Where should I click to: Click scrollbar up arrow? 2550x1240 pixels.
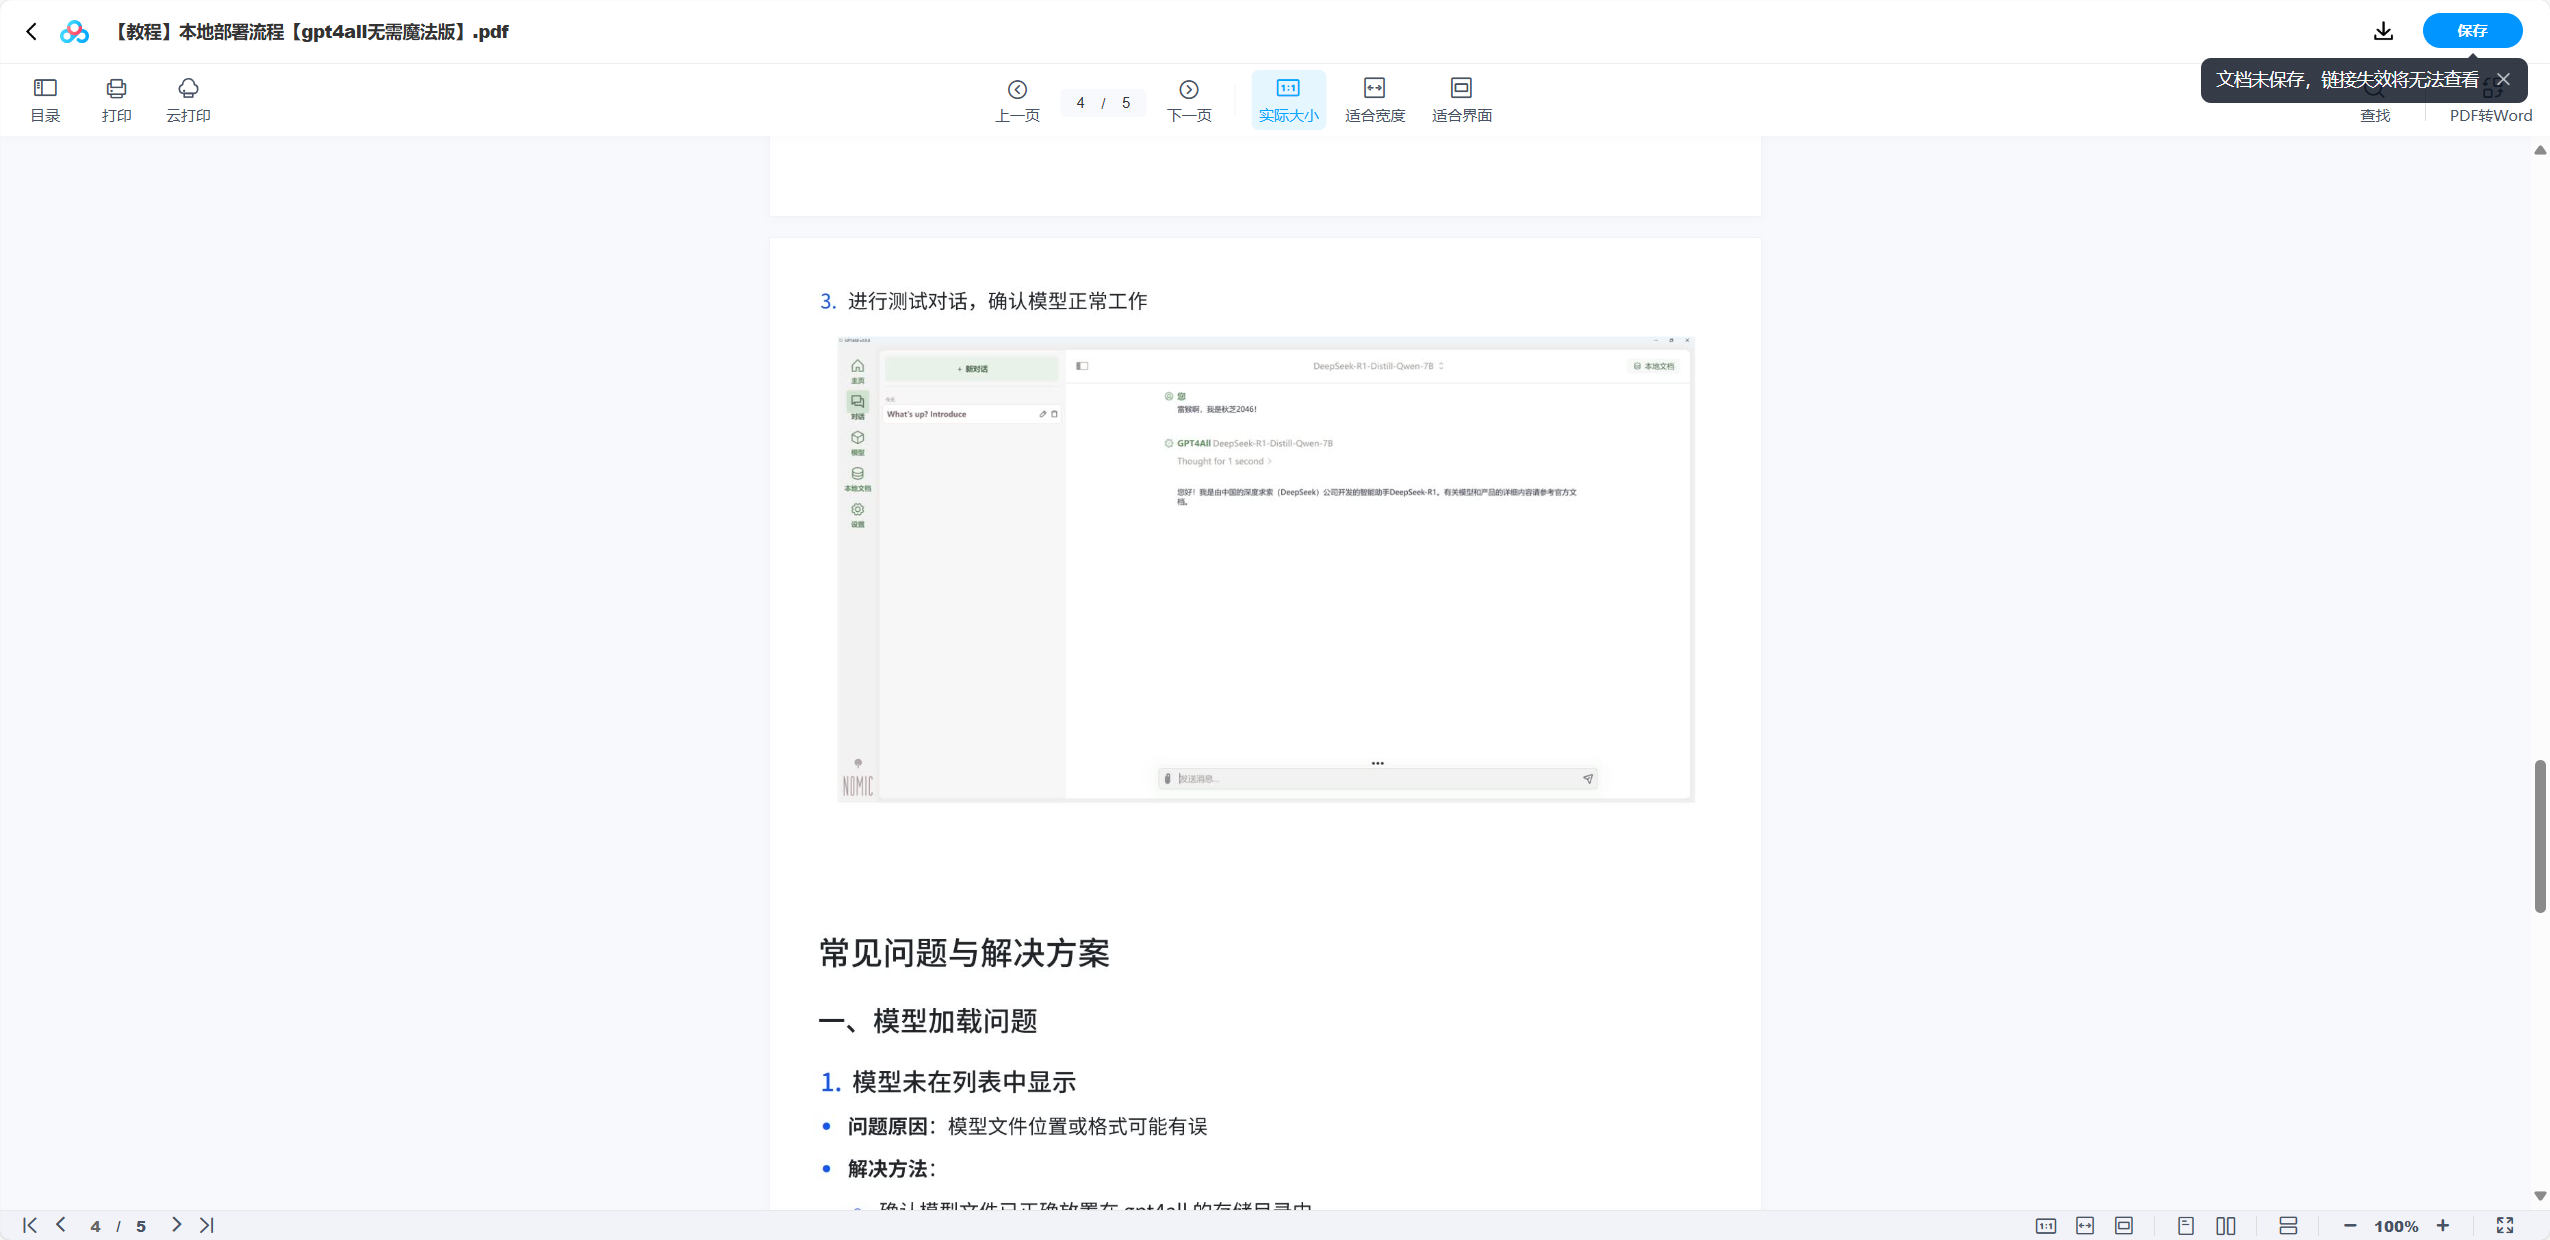(x=2540, y=150)
